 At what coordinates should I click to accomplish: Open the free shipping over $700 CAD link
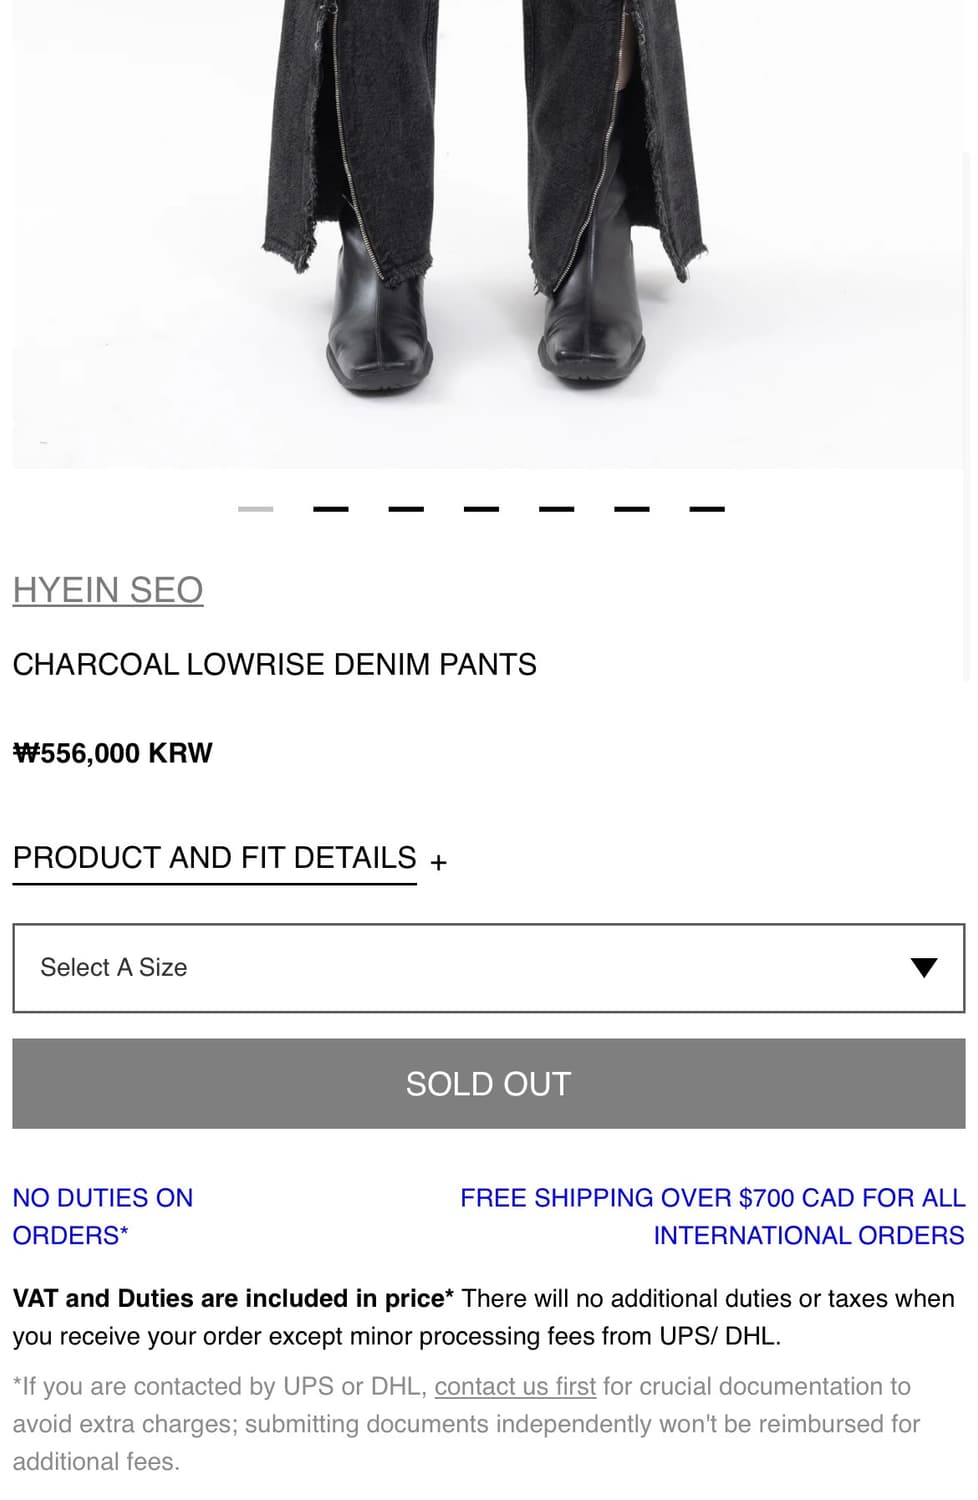tap(712, 1216)
